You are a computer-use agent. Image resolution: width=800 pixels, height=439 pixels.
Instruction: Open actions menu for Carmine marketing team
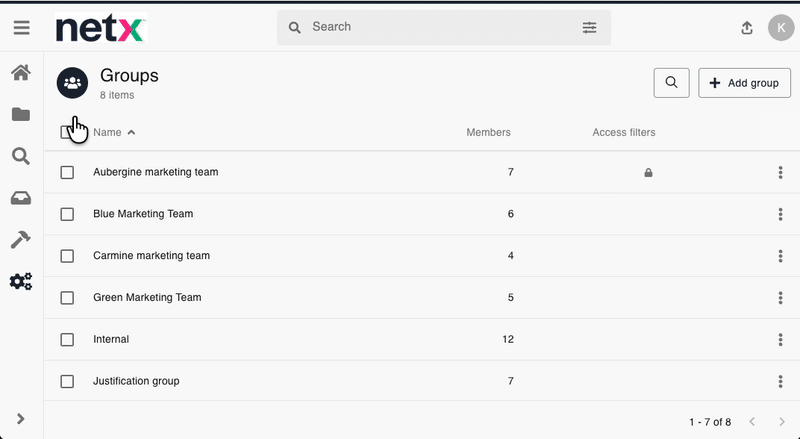780,256
